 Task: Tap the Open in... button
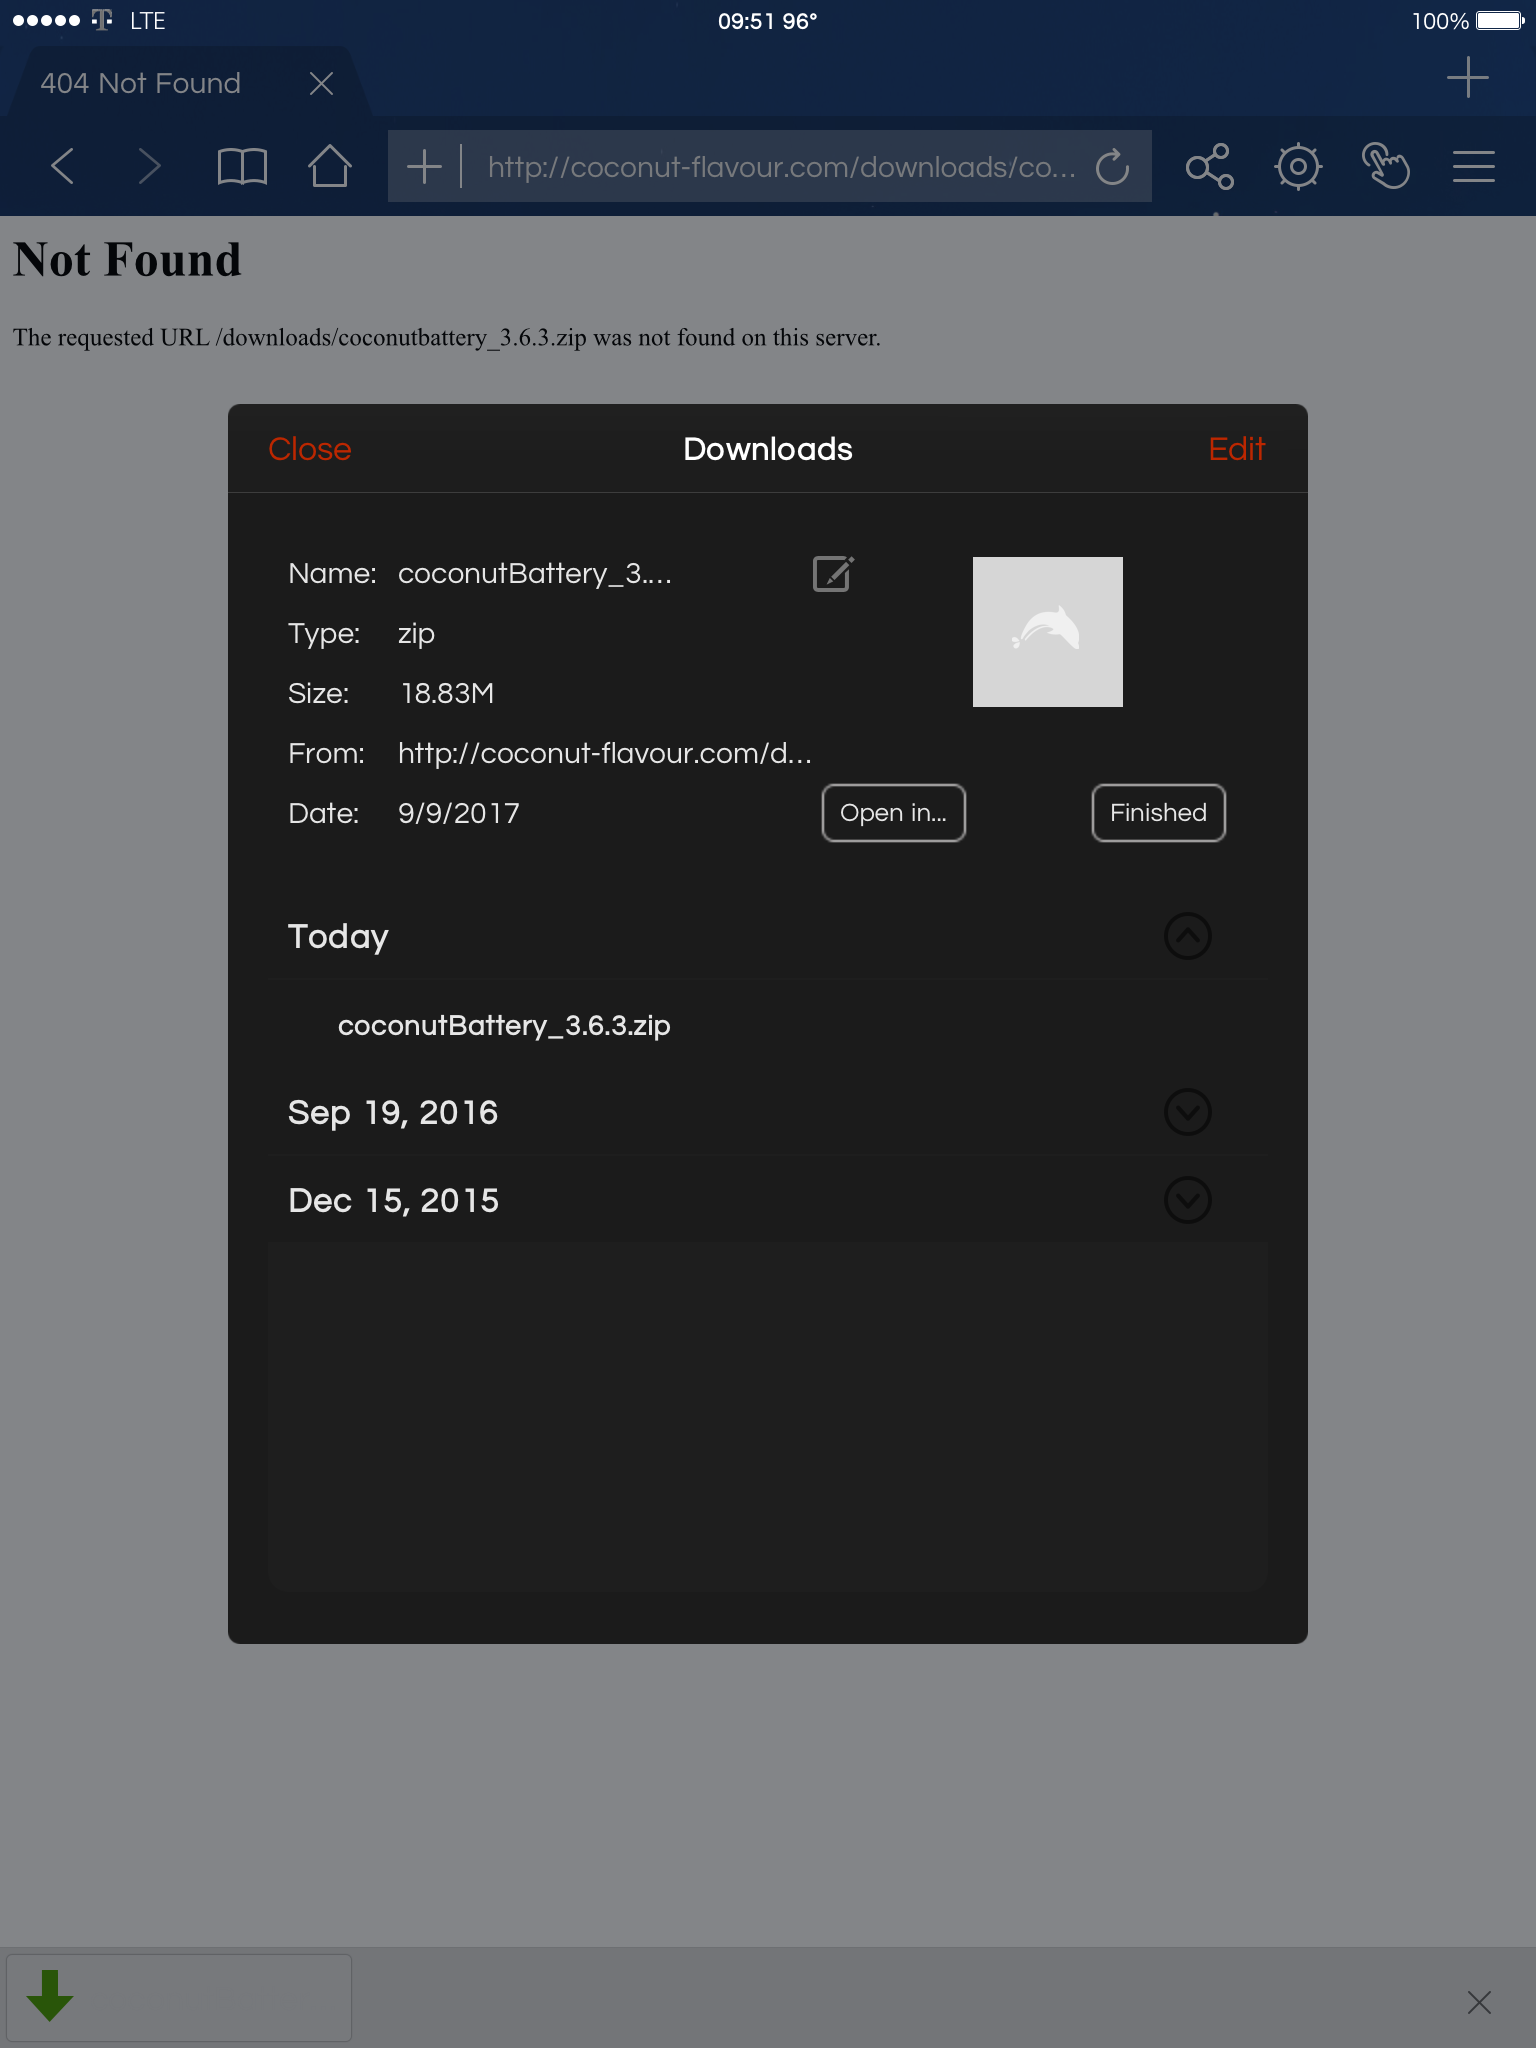[893, 813]
